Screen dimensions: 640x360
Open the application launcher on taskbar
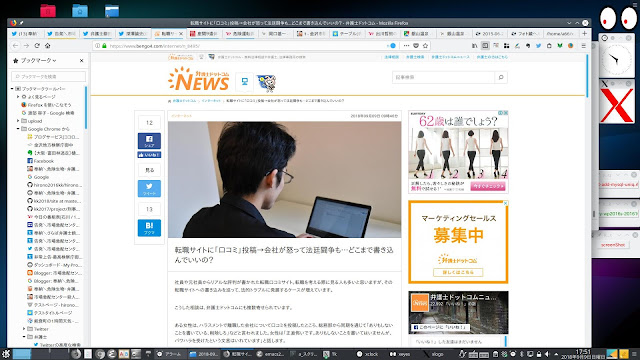[6, 354]
